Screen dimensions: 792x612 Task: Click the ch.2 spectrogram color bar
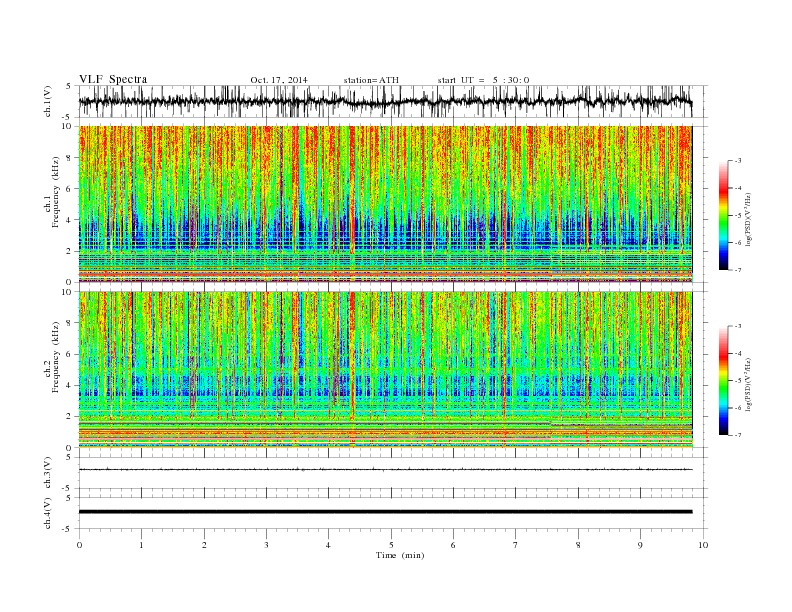[x=723, y=381]
